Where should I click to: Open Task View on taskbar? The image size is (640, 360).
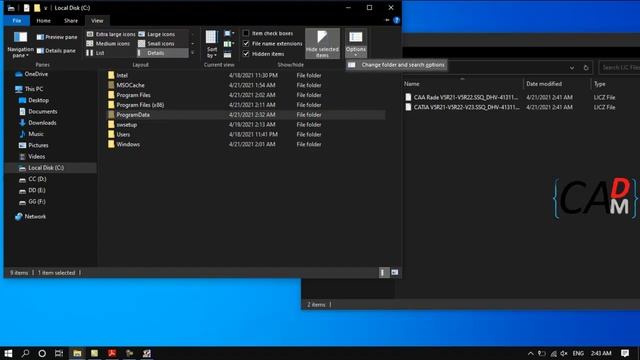point(59,353)
